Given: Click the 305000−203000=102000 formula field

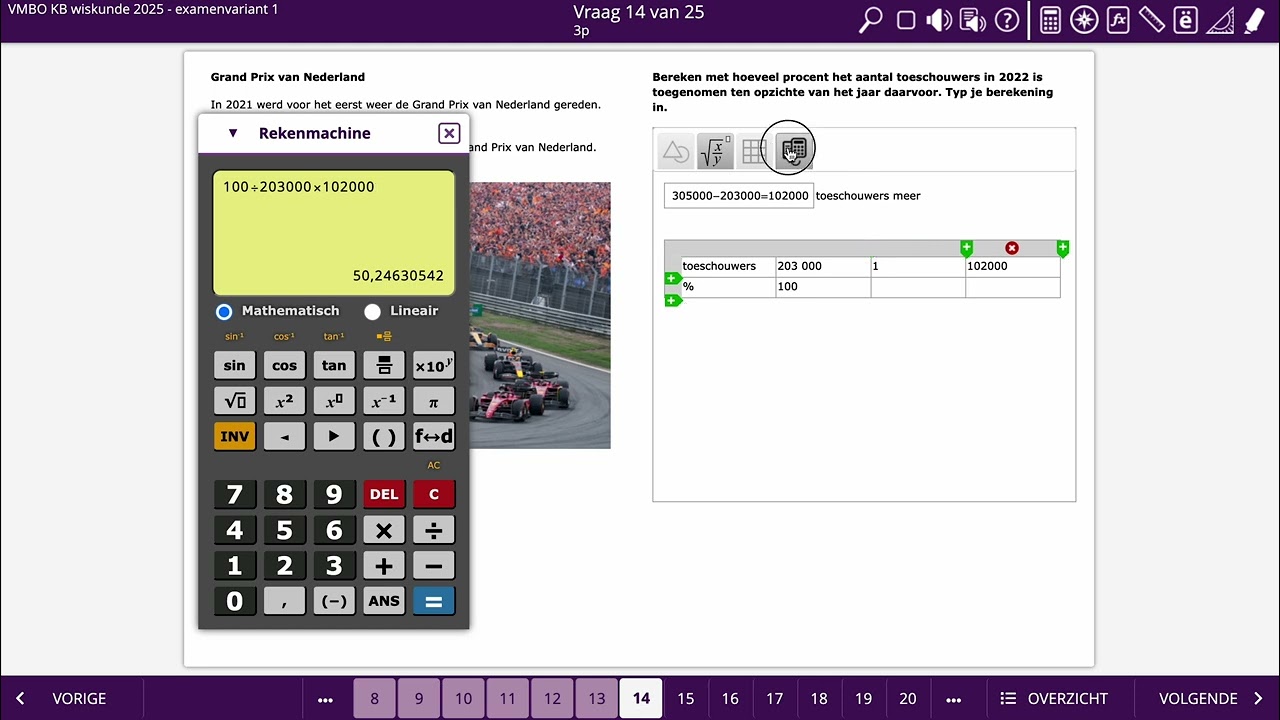Looking at the screenshot, I should pyautogui.click(x=739, y=196).
